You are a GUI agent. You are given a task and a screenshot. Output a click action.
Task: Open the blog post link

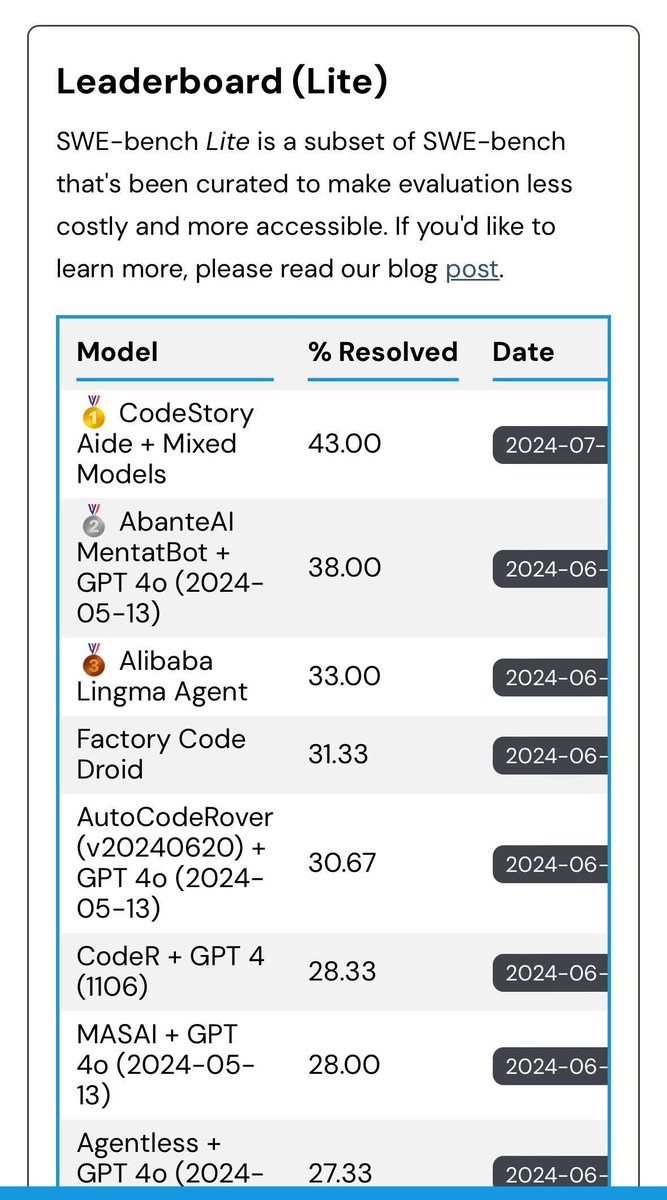(x=472, y=269)
